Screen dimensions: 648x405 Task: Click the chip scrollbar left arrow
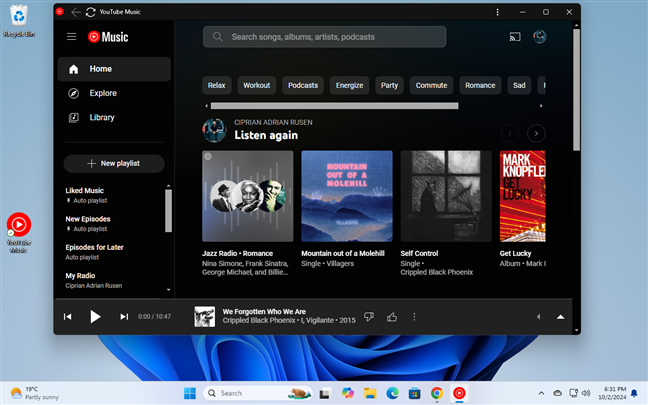[x=206, y=106]
